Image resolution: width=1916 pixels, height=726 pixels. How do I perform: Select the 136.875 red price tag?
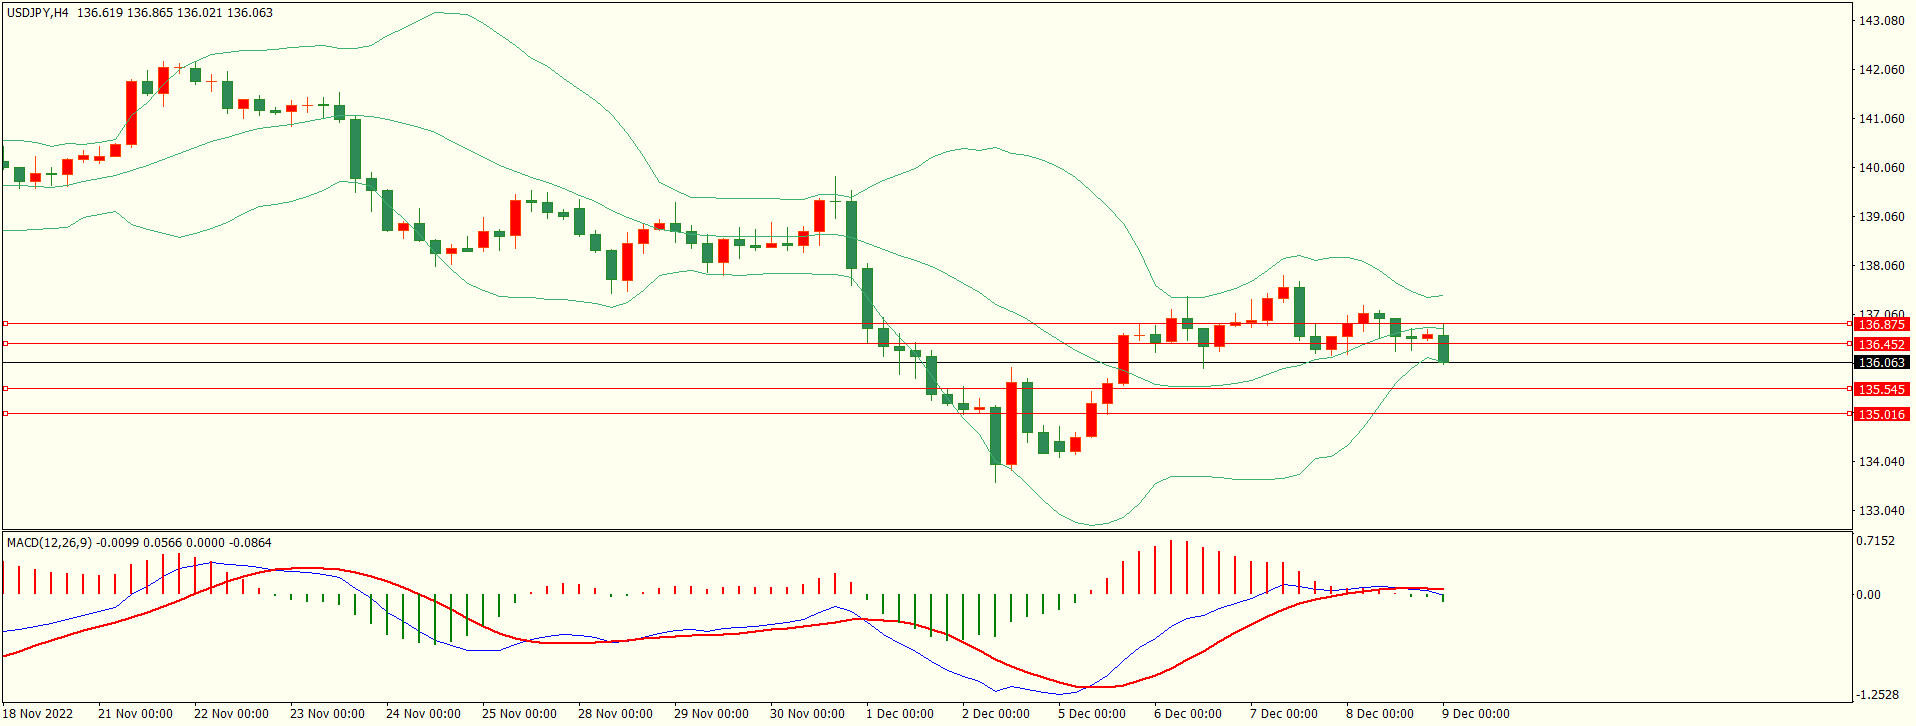pos(1881,325)
